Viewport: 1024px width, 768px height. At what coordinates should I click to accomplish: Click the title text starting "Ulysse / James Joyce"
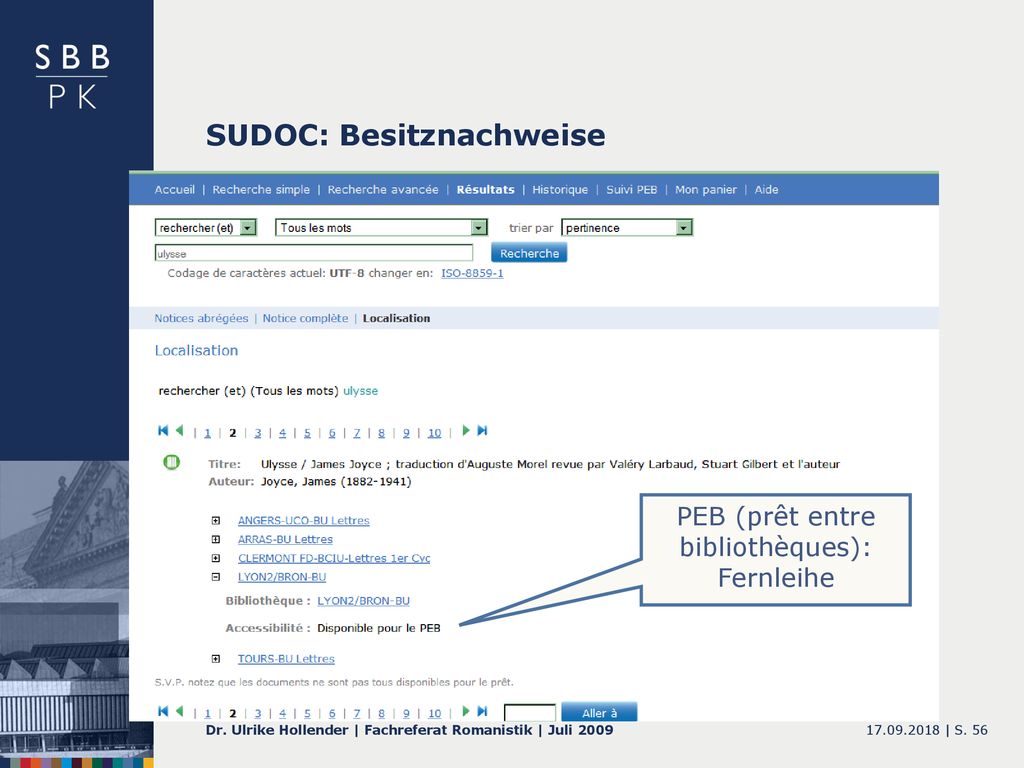click(551, 464)
